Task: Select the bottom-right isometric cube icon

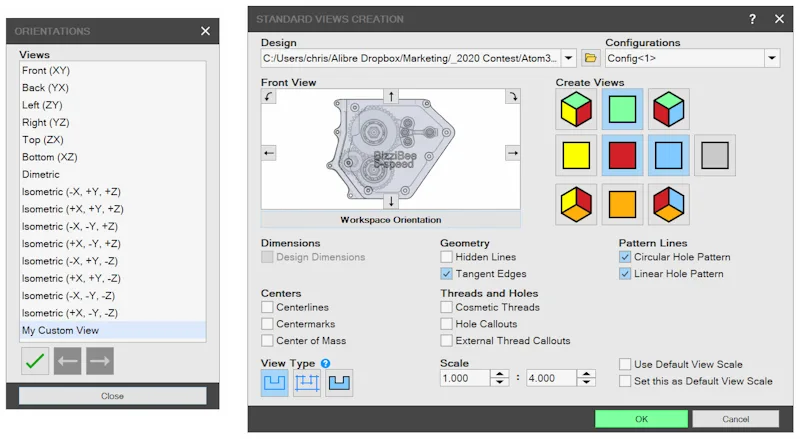Action: click(668, 204)
